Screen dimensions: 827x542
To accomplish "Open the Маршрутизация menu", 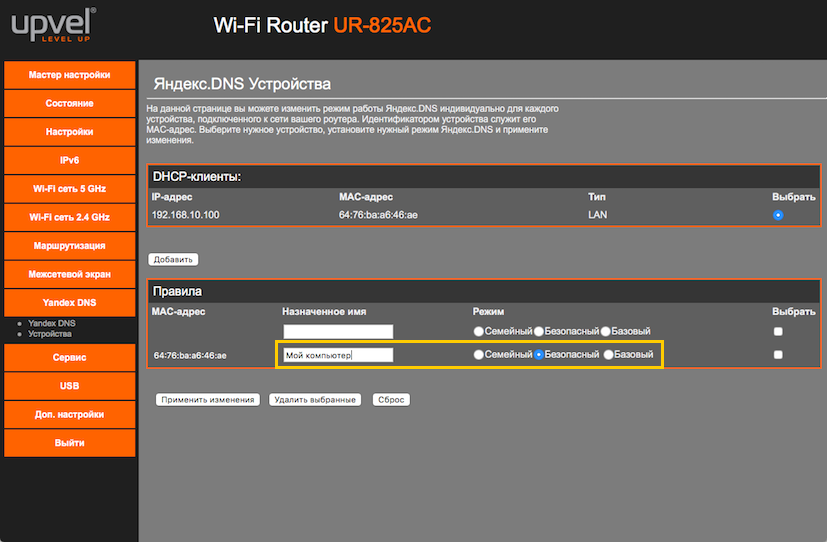I will [70, 245].
